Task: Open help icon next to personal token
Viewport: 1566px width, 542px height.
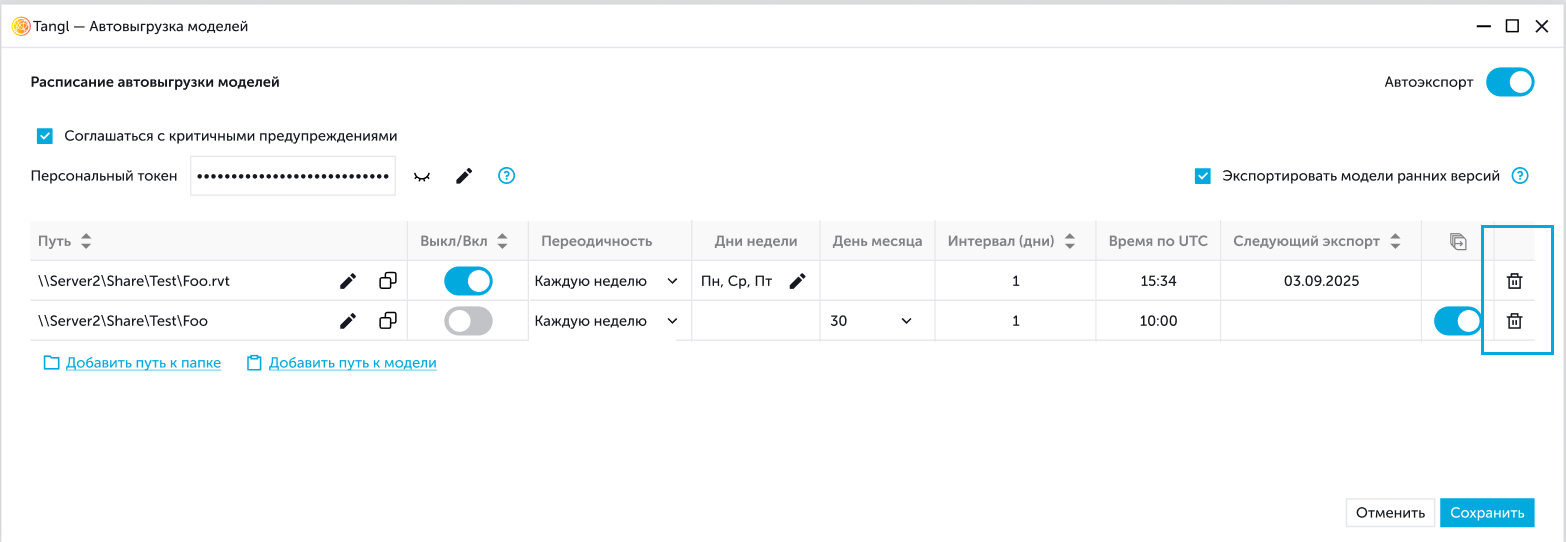Action: tap(507, 176)
